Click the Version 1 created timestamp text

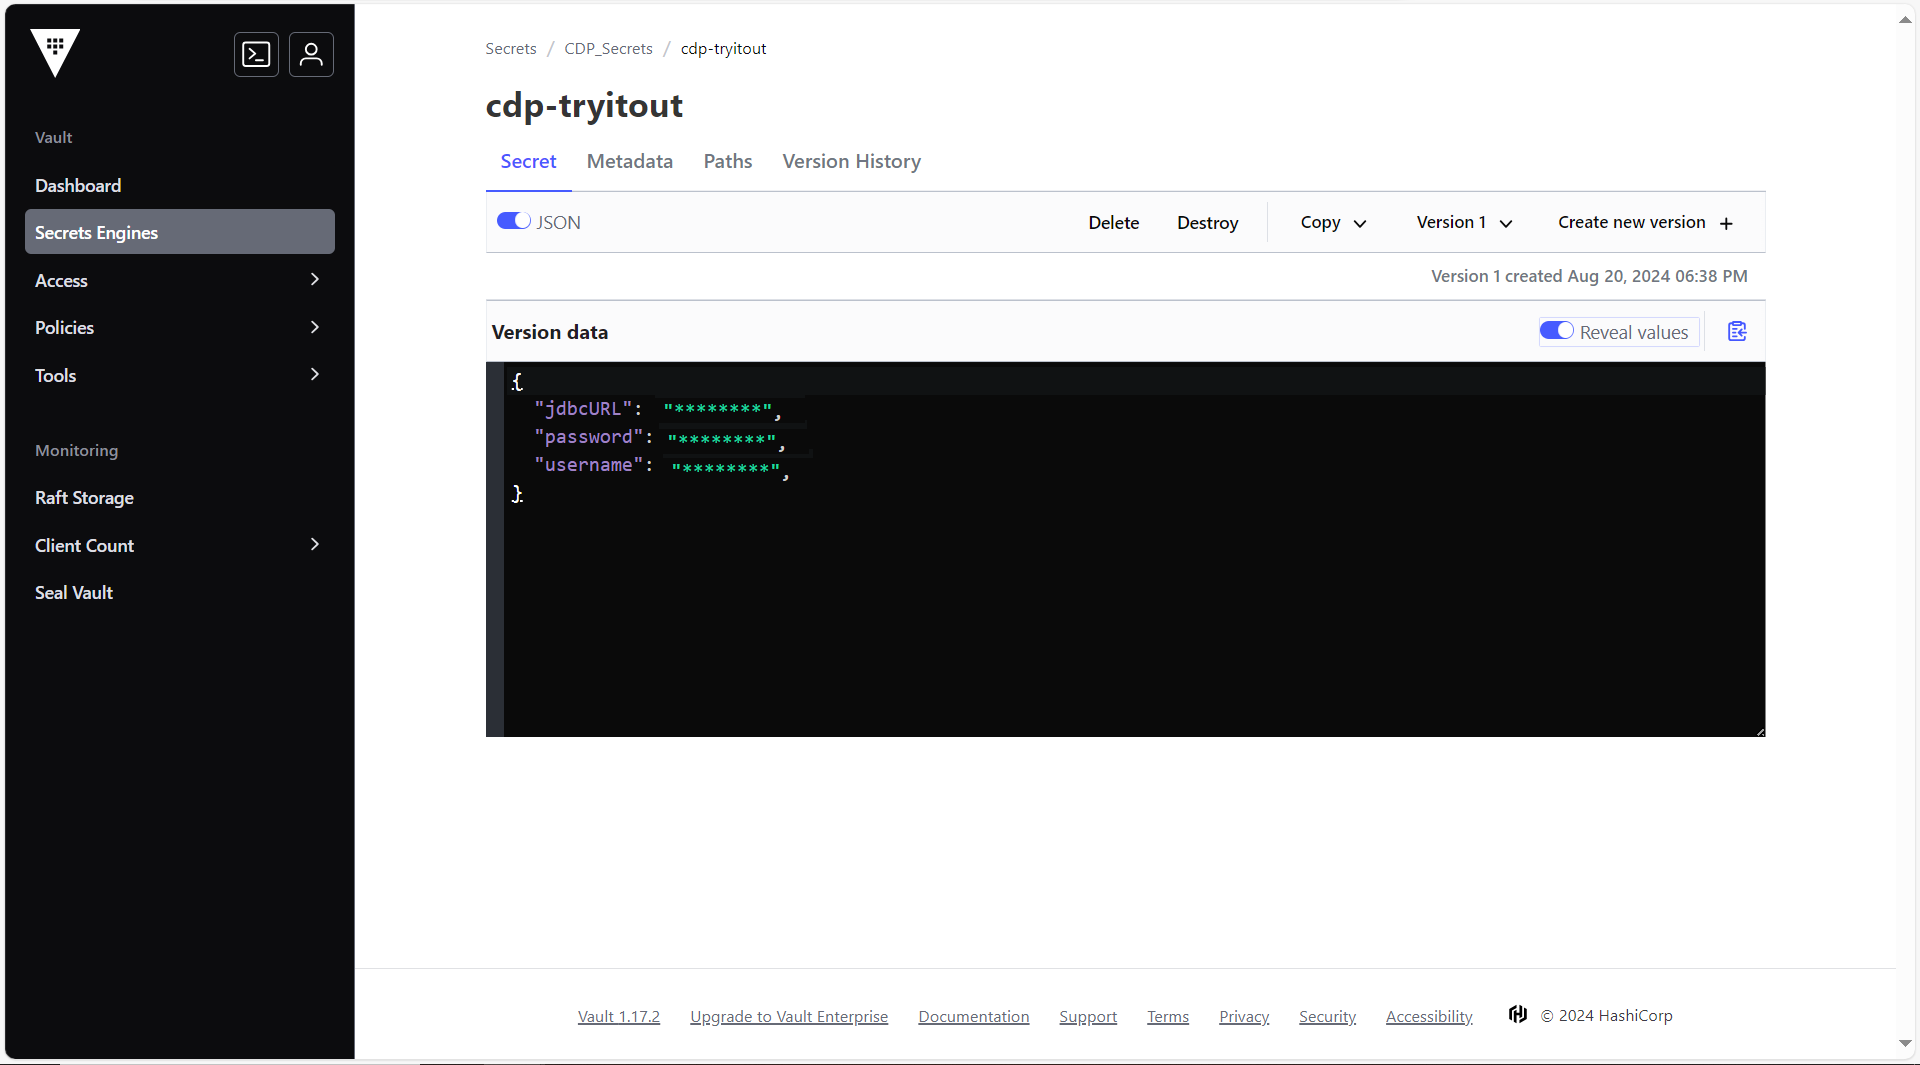click(1589, 276)
